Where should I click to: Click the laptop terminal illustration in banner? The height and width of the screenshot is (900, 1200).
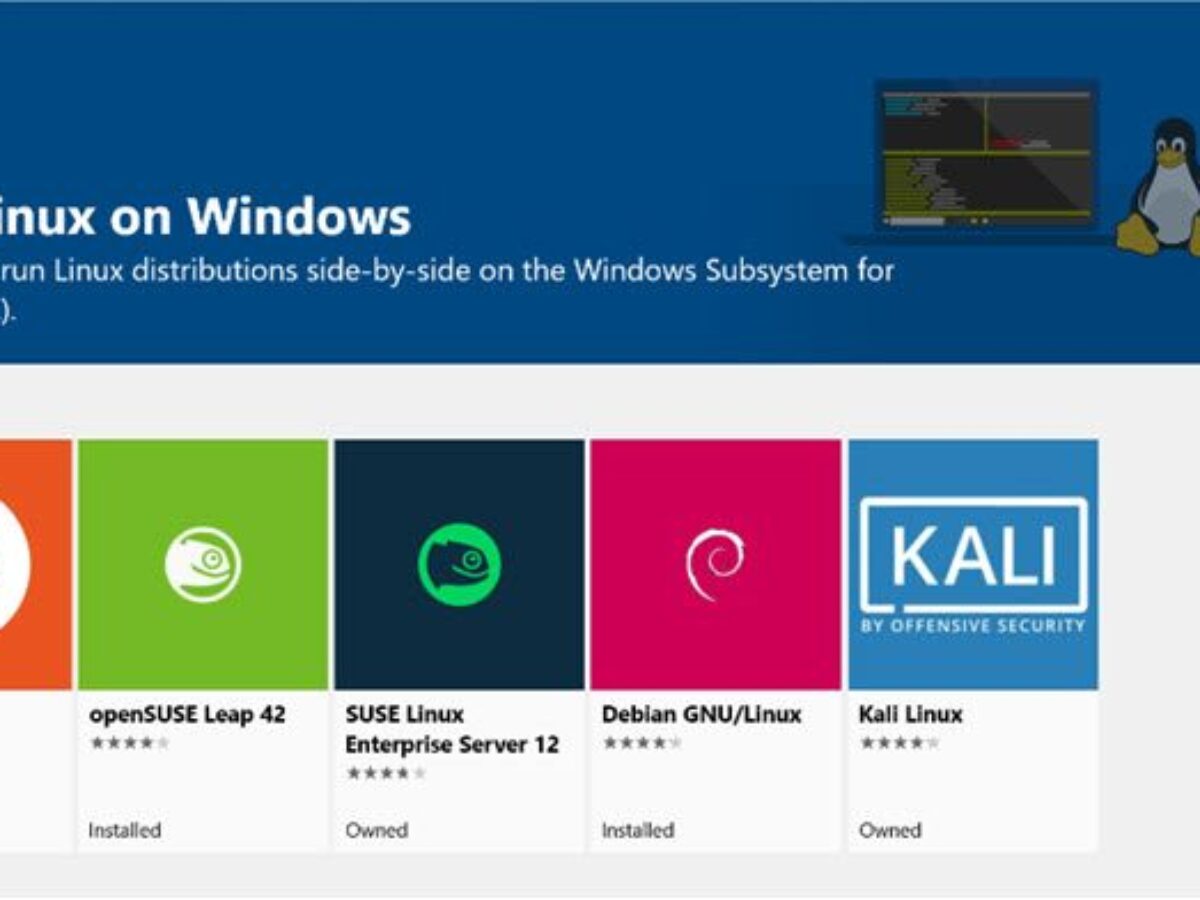(985, 158)
